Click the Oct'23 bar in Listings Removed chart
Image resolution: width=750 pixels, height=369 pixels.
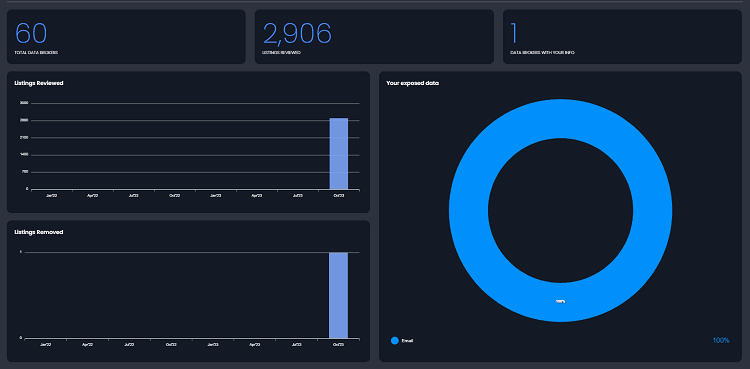coord(338,295)
